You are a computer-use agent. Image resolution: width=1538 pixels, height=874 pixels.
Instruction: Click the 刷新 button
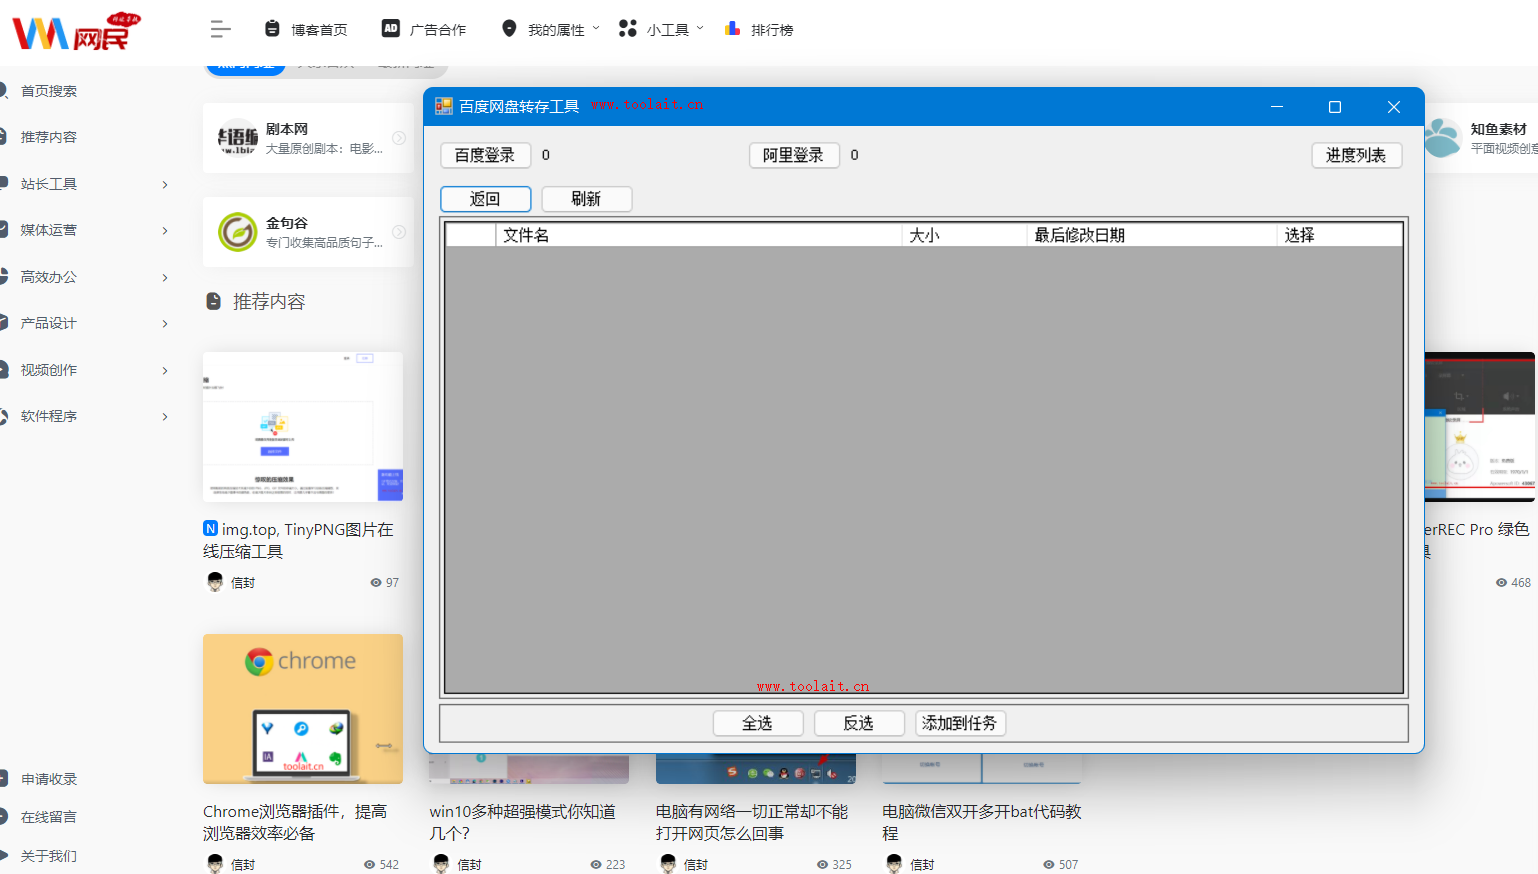[x=586, y=199]
